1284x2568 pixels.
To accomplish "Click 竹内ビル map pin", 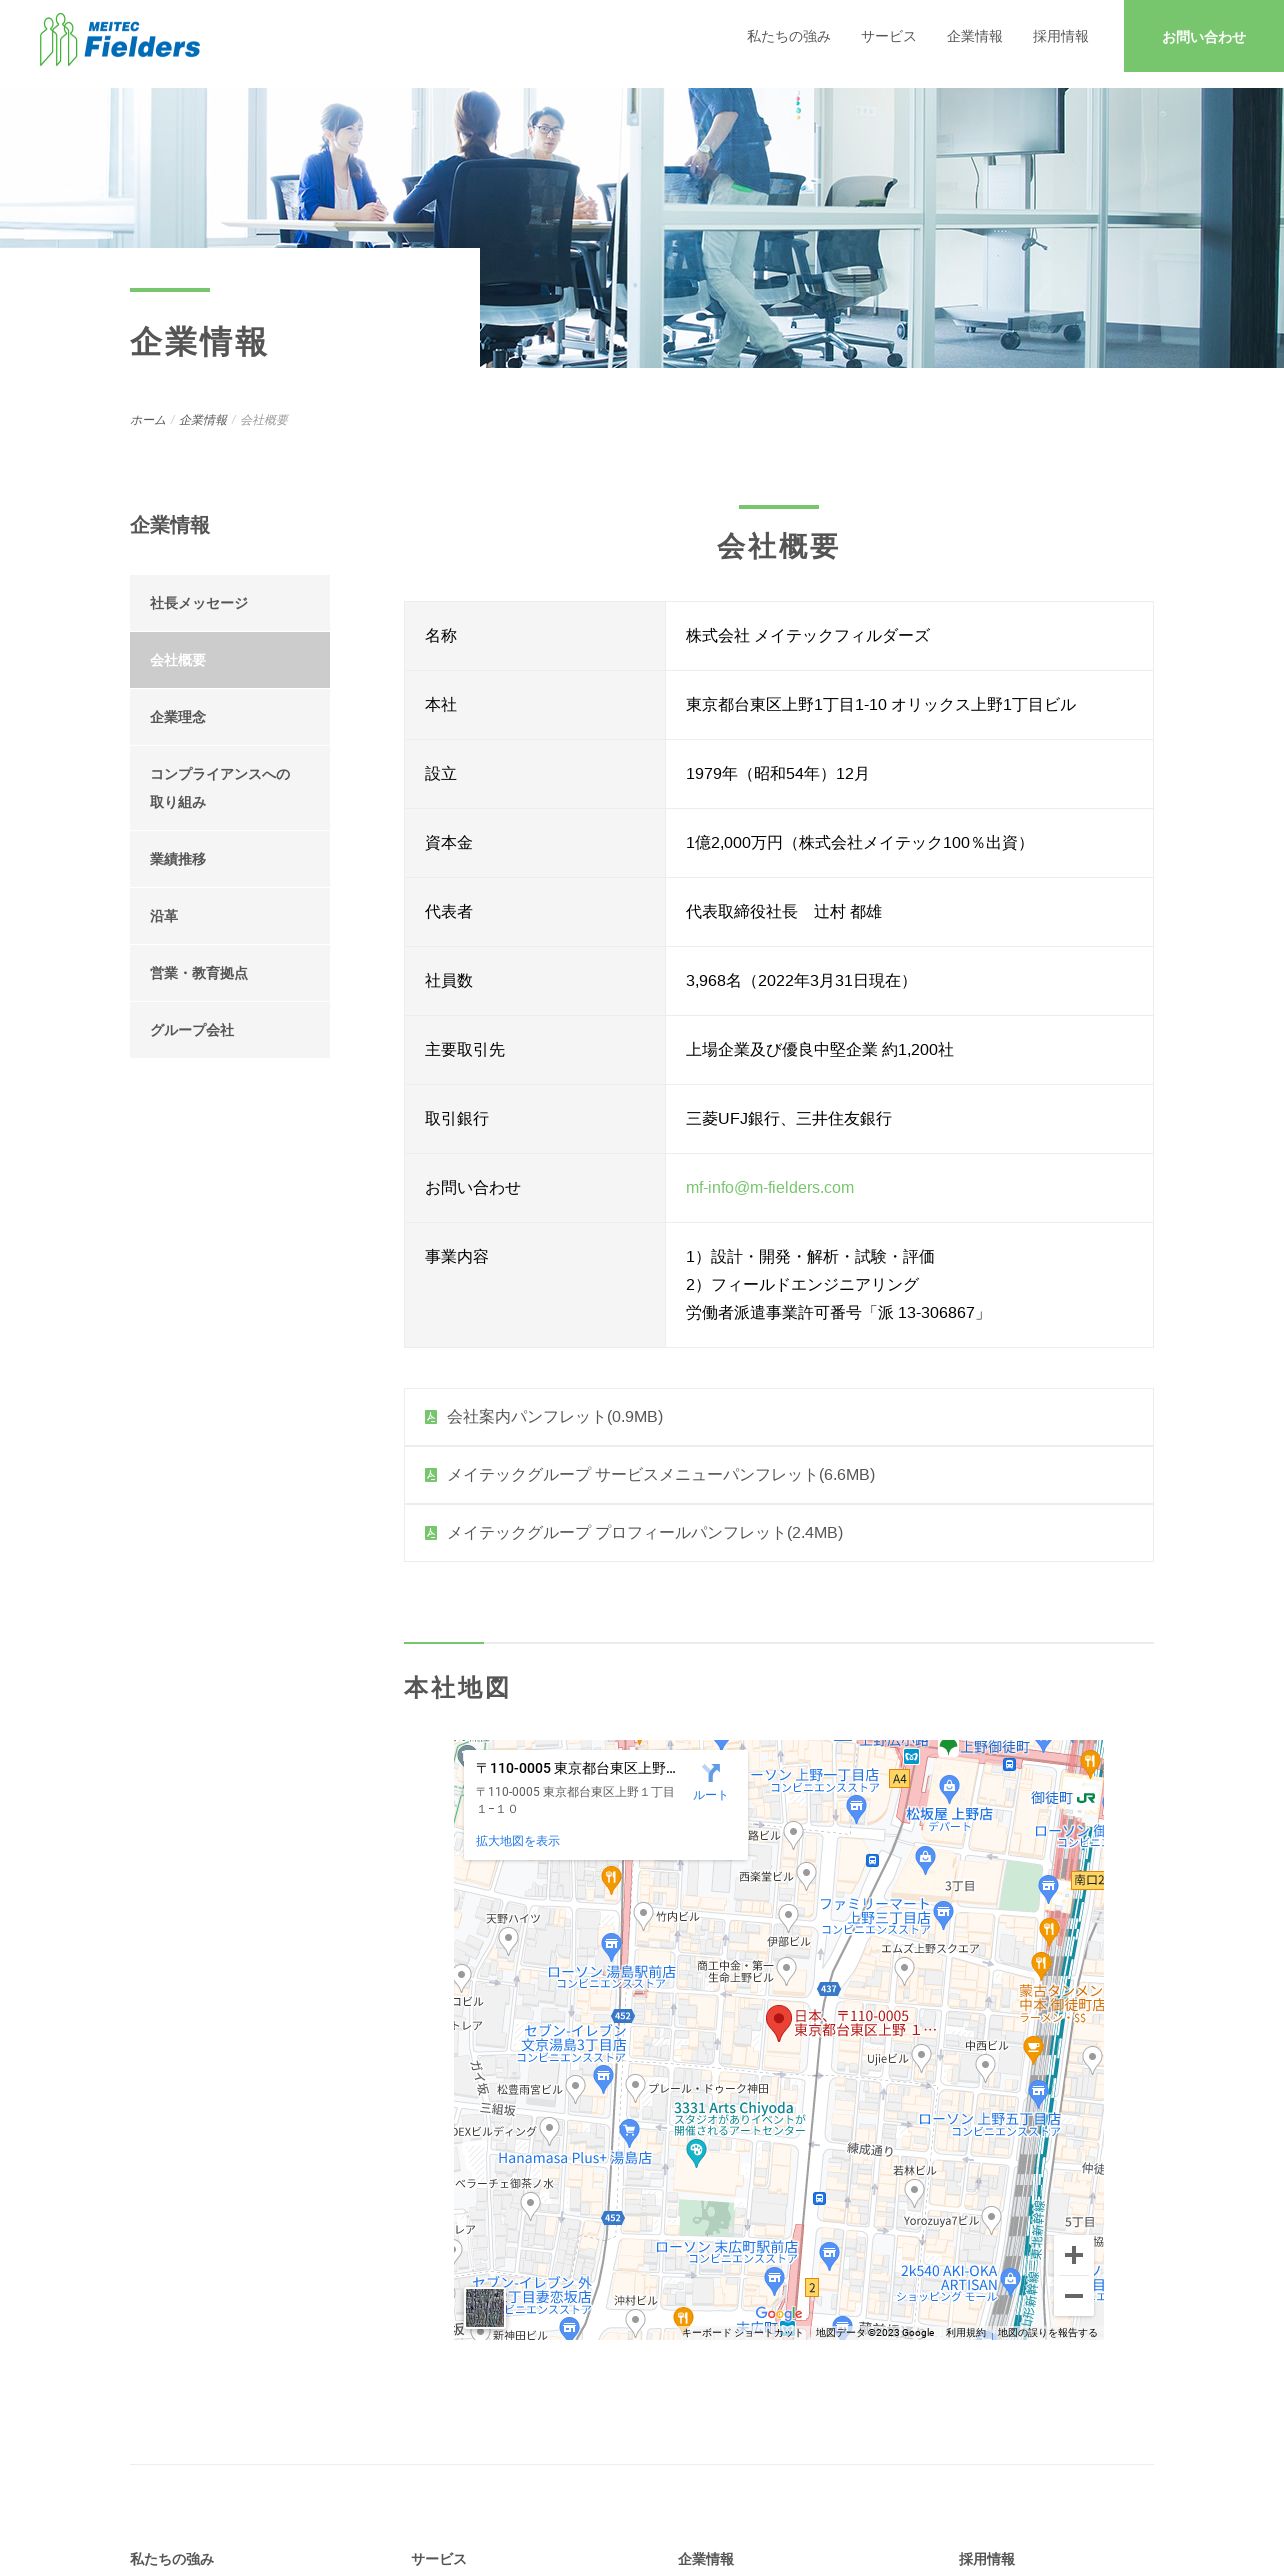I will pyautogui.click(x=644, y=1916).
